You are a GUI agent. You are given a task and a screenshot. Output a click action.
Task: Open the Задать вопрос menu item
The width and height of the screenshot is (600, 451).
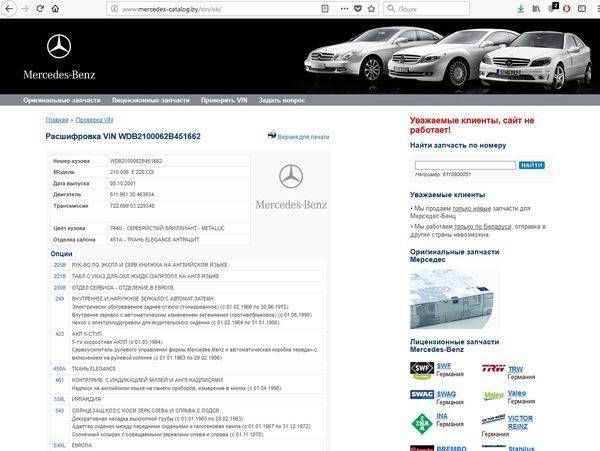pyautogui.click(x=282, y=100)
